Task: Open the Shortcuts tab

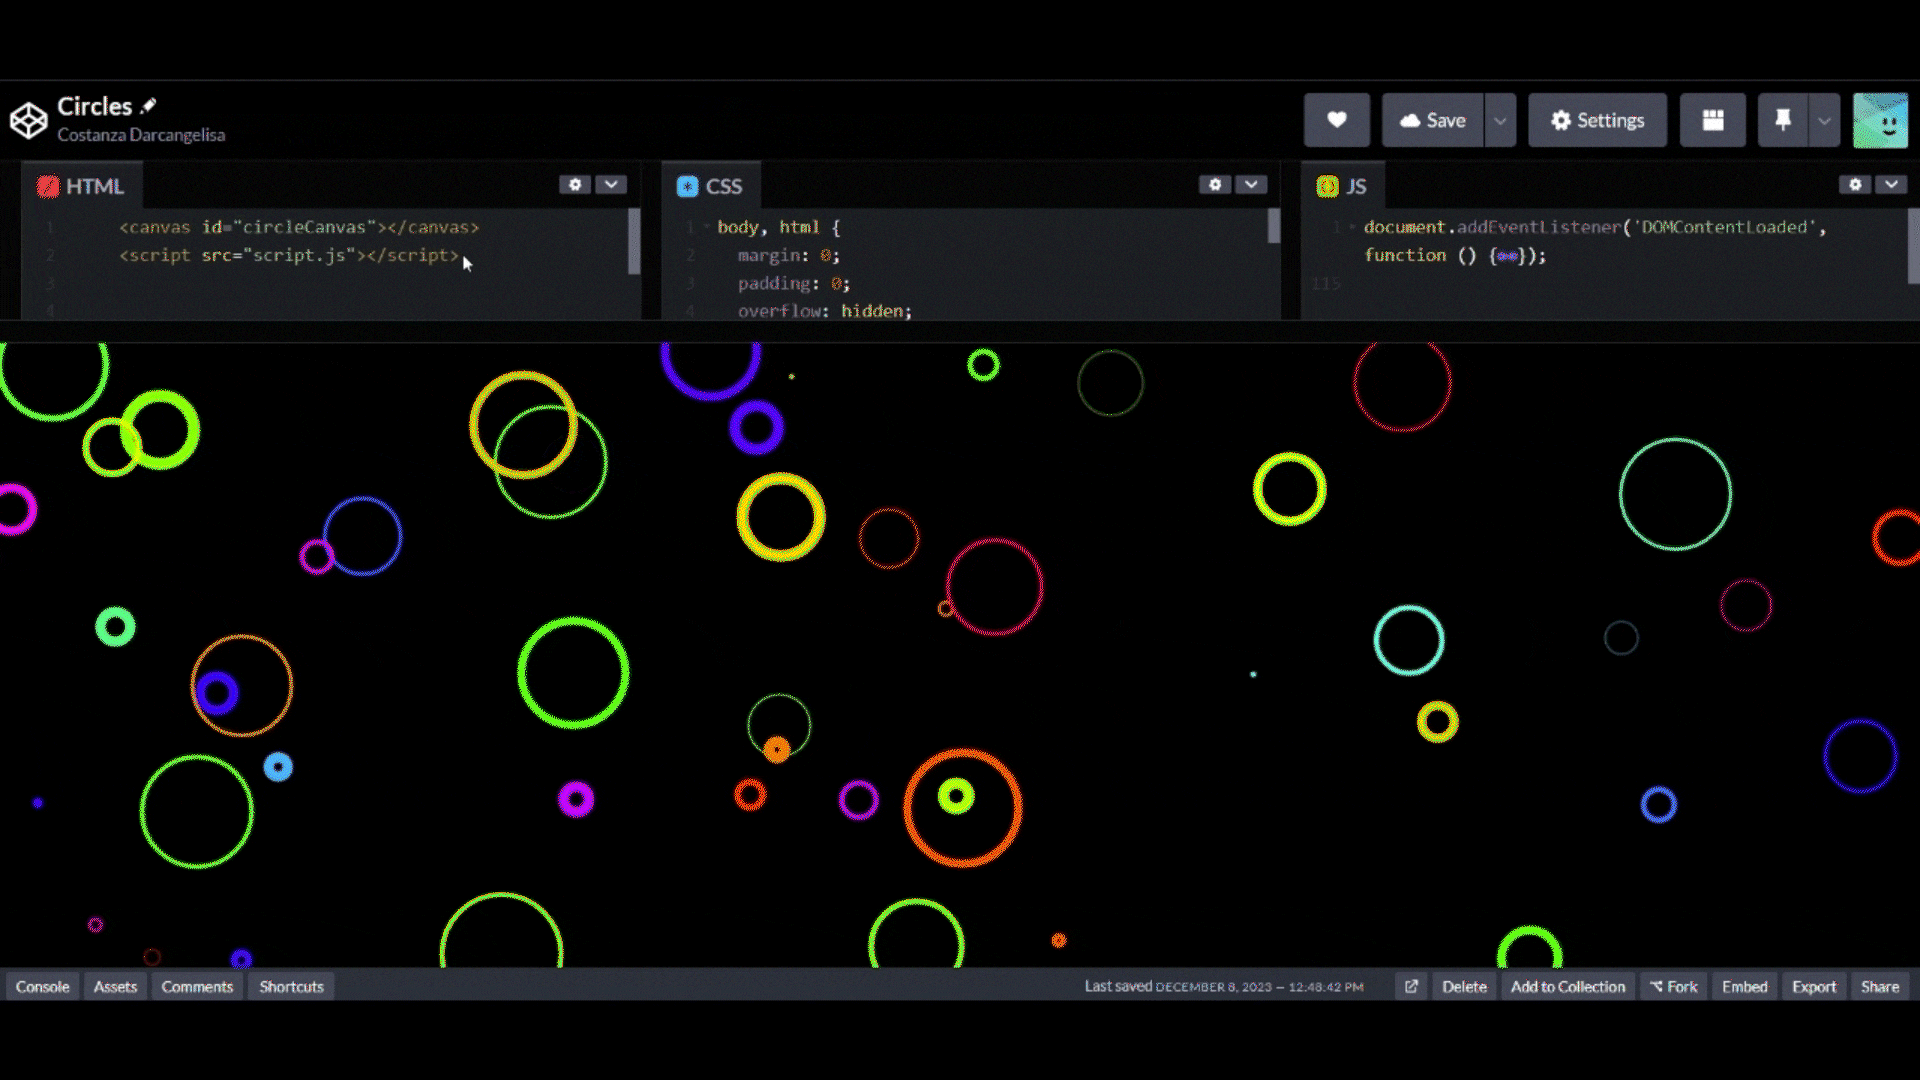Action: click(x=291, y=987)
